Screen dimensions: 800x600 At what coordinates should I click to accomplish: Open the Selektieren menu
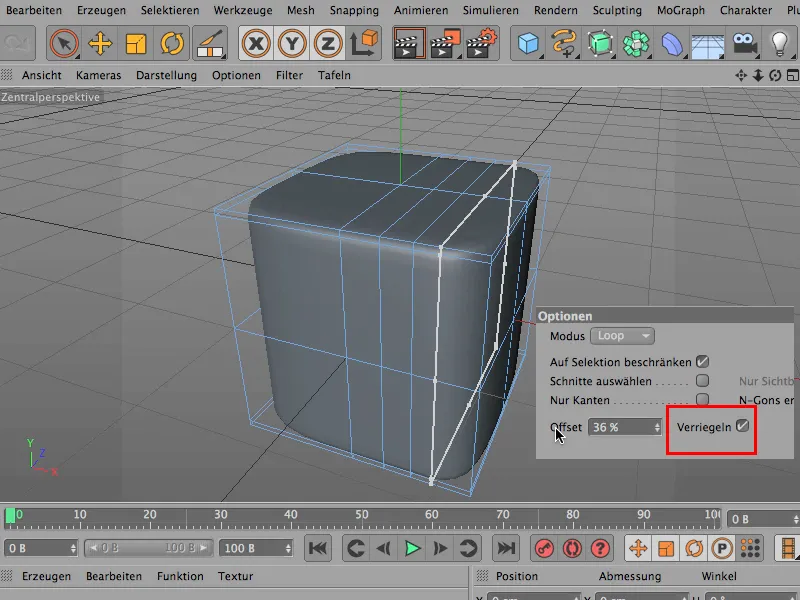pyautogui.click(x=170, y=10)
